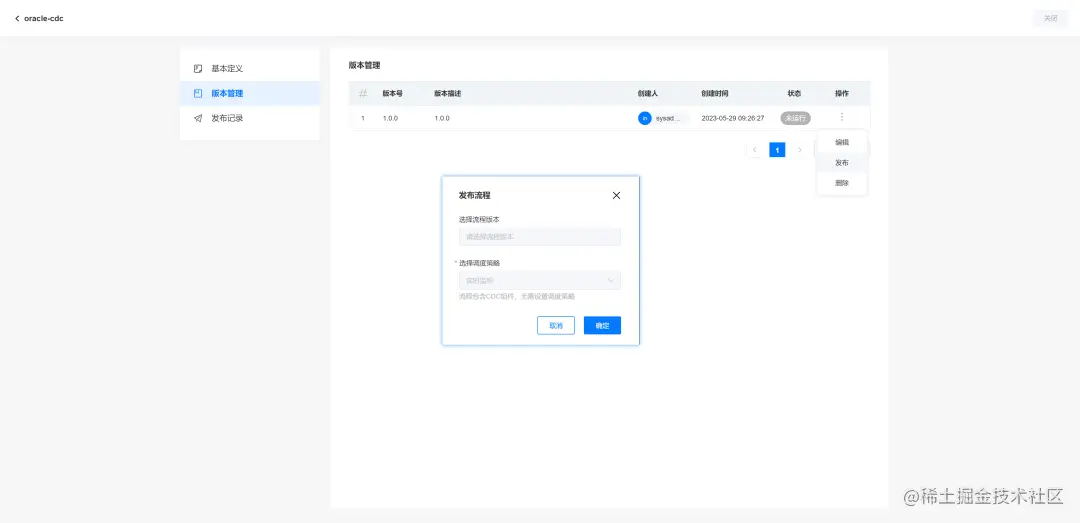Image resolution: width=1080 pixels, height=523 pixels.
Task: Click the 未运行 status badge
Action: [x=796, y=118]
